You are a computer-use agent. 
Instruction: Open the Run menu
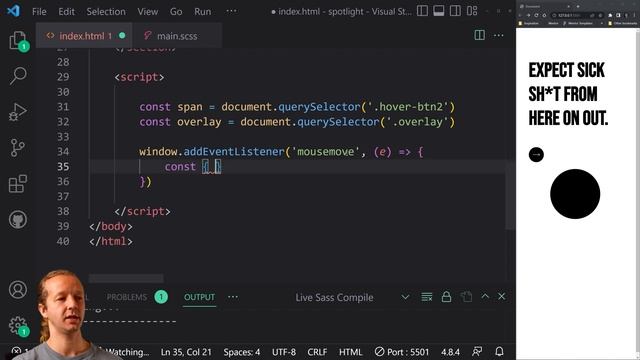click(x=202, y=11)
